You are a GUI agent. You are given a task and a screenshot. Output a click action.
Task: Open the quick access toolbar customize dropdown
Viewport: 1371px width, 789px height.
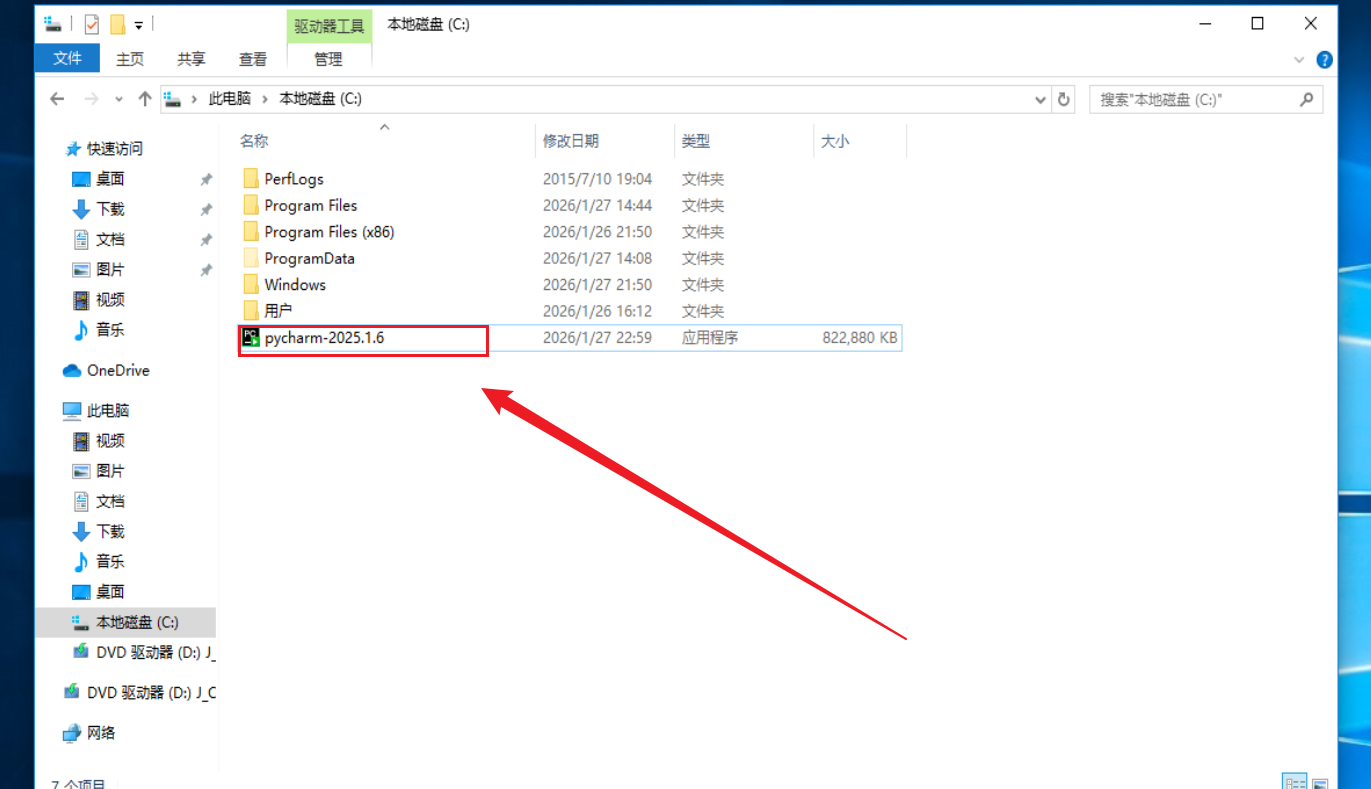click(x=139, y=24)
